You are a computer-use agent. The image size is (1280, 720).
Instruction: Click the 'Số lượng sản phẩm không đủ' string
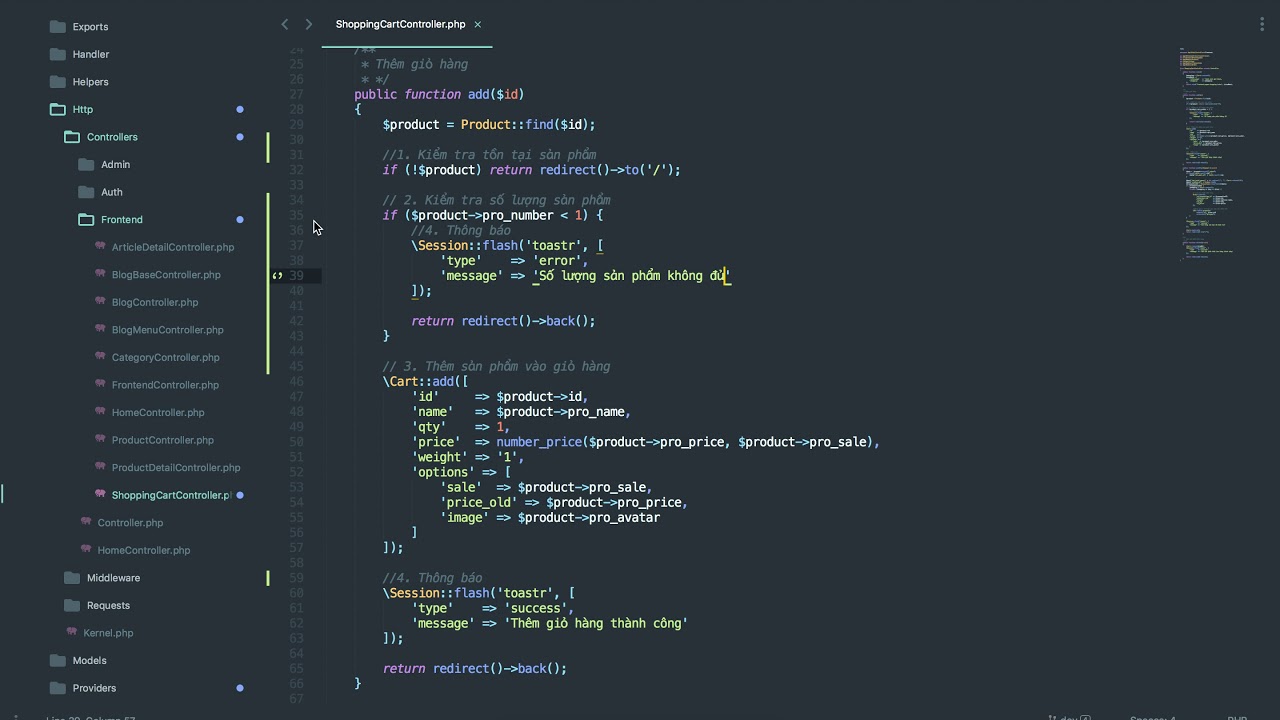point(631,276)
